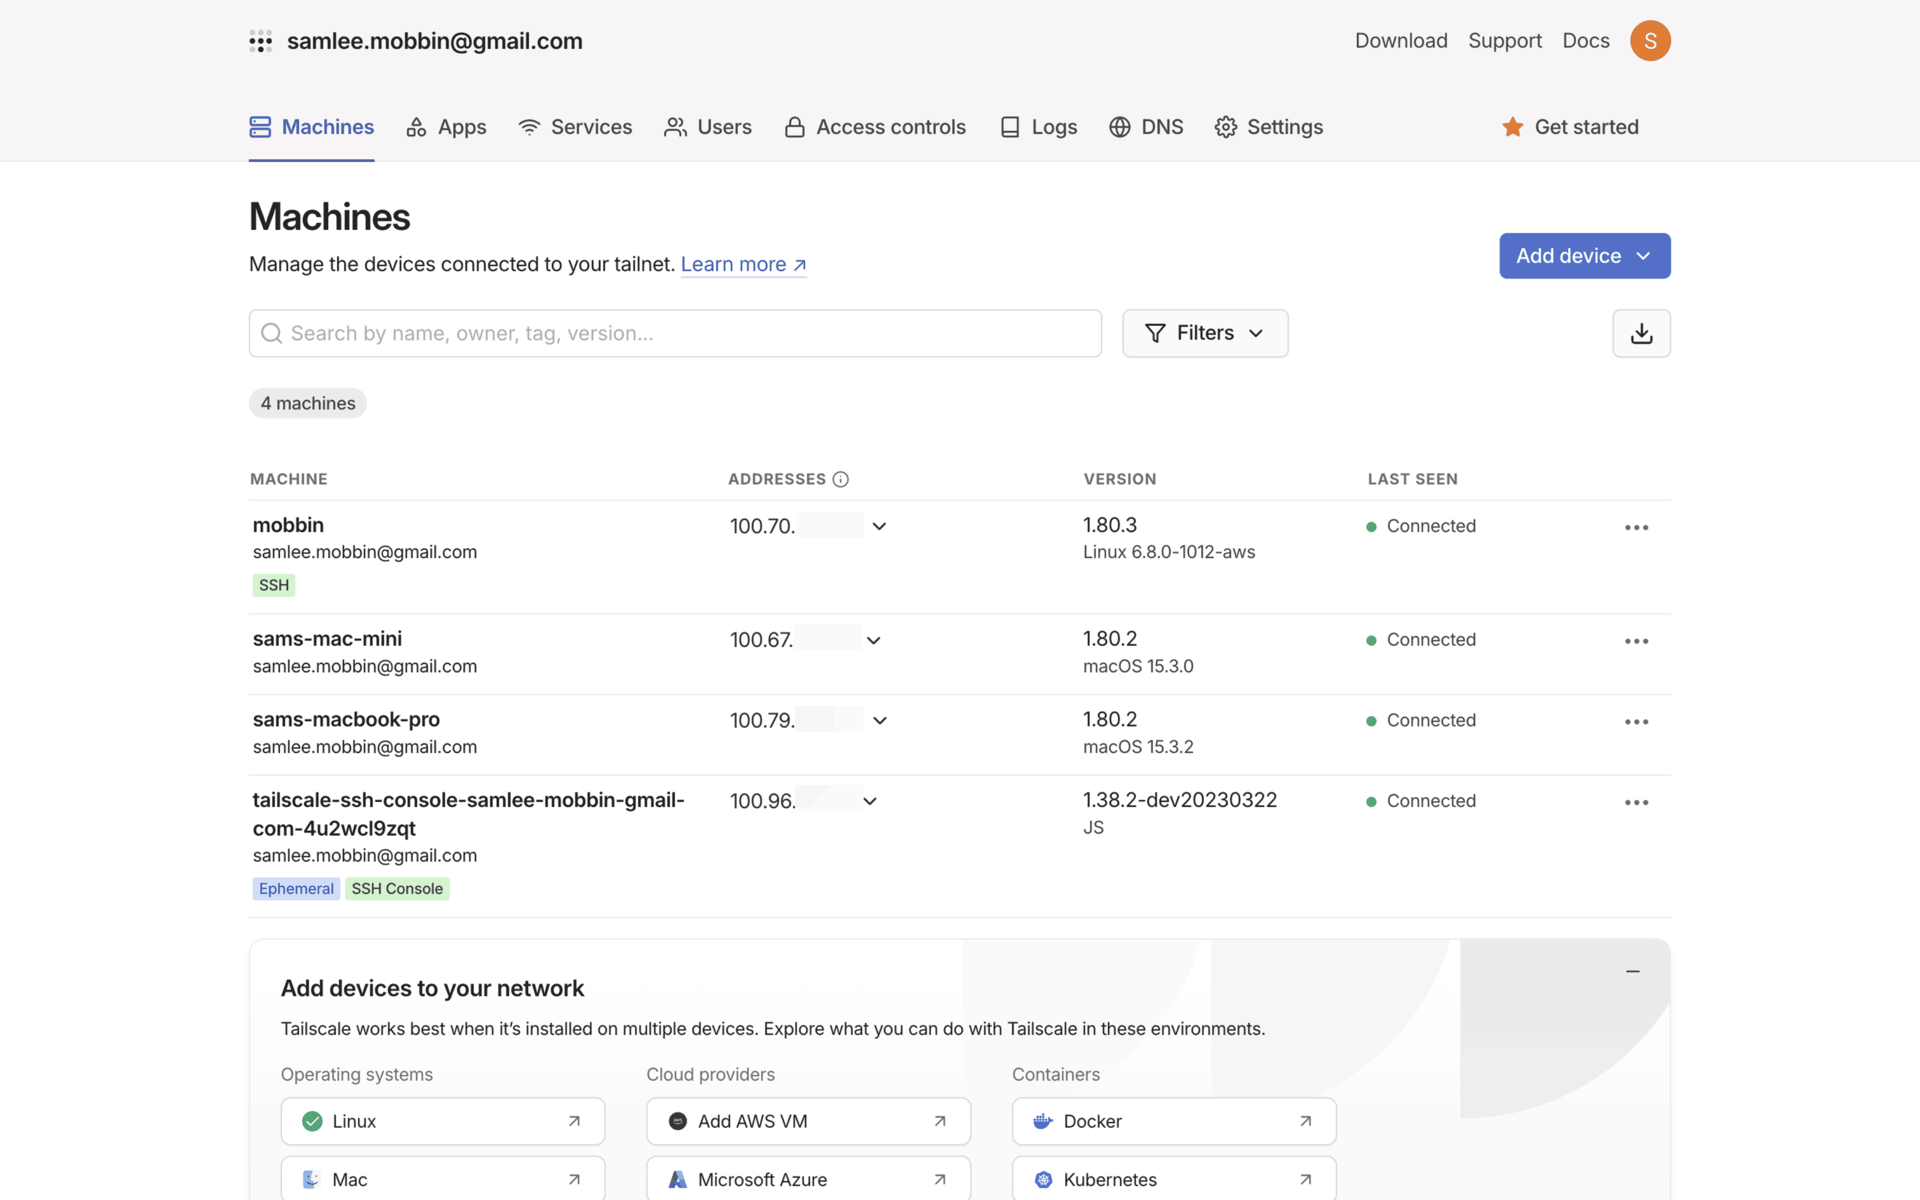Open the user avatar menu
The width and height of the screenshot is (1920, 1200).
pyautogui.click(x=1650, y=41)
